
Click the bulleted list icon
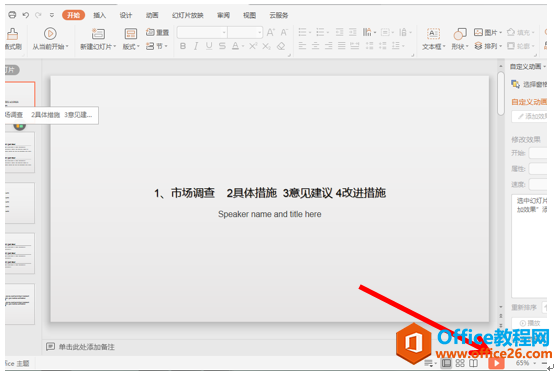click(x=302, y=32)
